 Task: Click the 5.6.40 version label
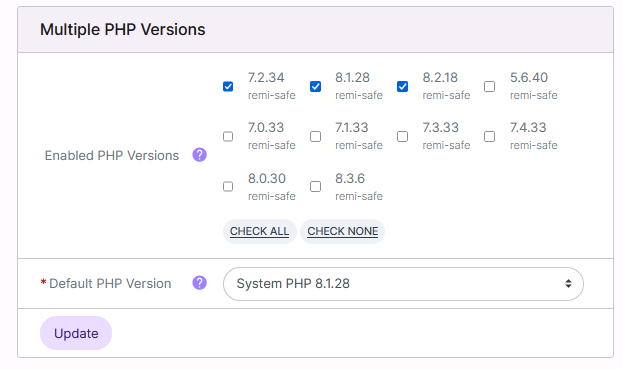[529, 77]
